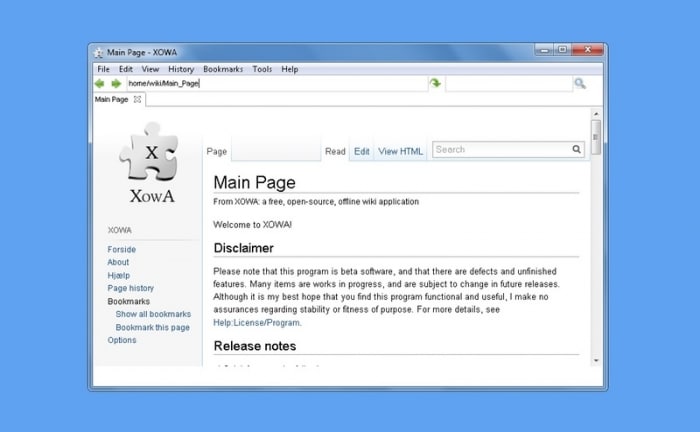Click the magnifier icon inside the wiki Search box
This screenshot has height=432, width=700.
[576, 149]
